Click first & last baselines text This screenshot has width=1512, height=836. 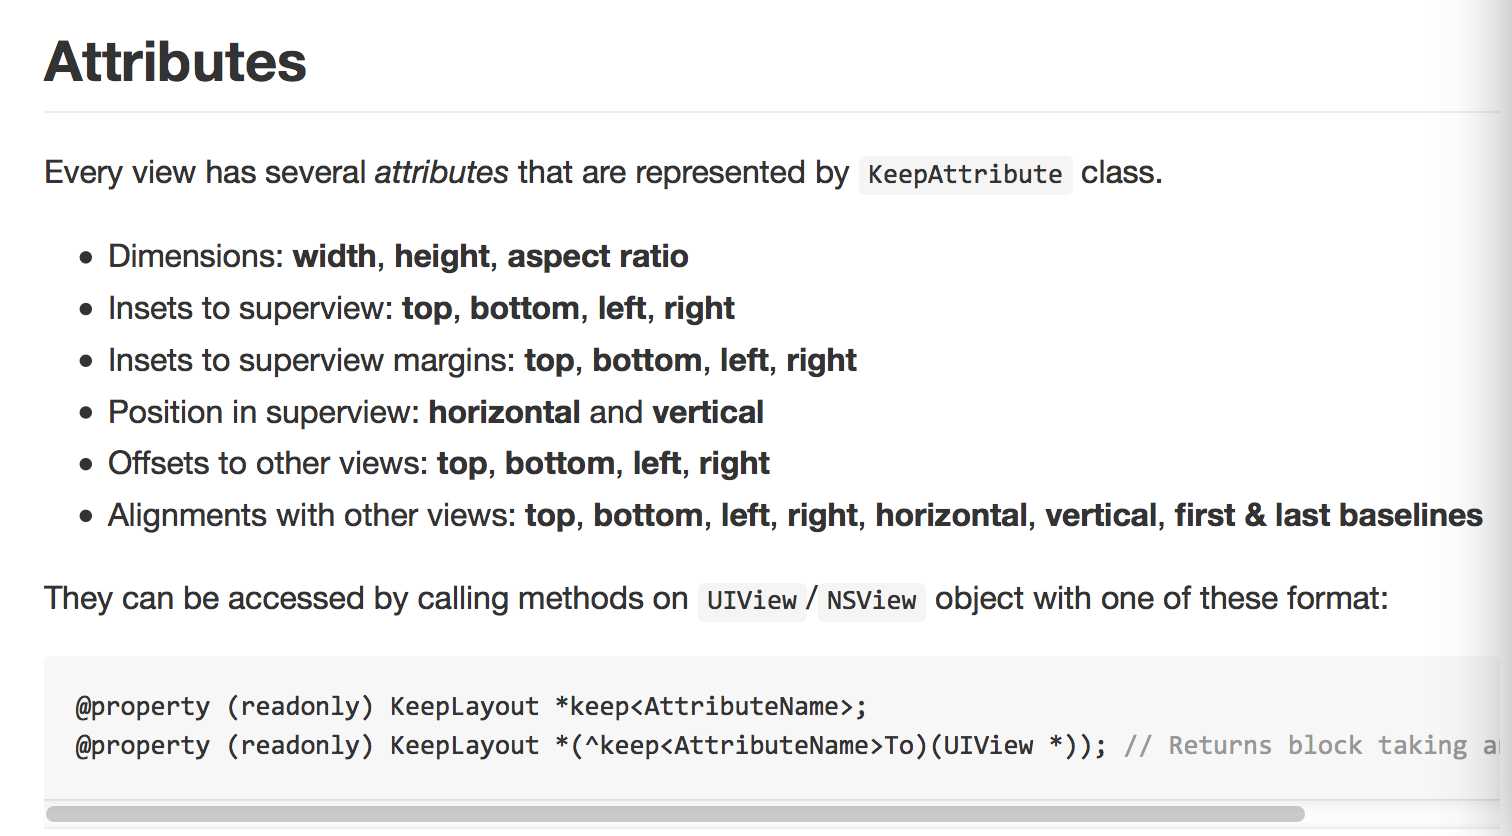pyautogui.click(x=1328, y=515)
